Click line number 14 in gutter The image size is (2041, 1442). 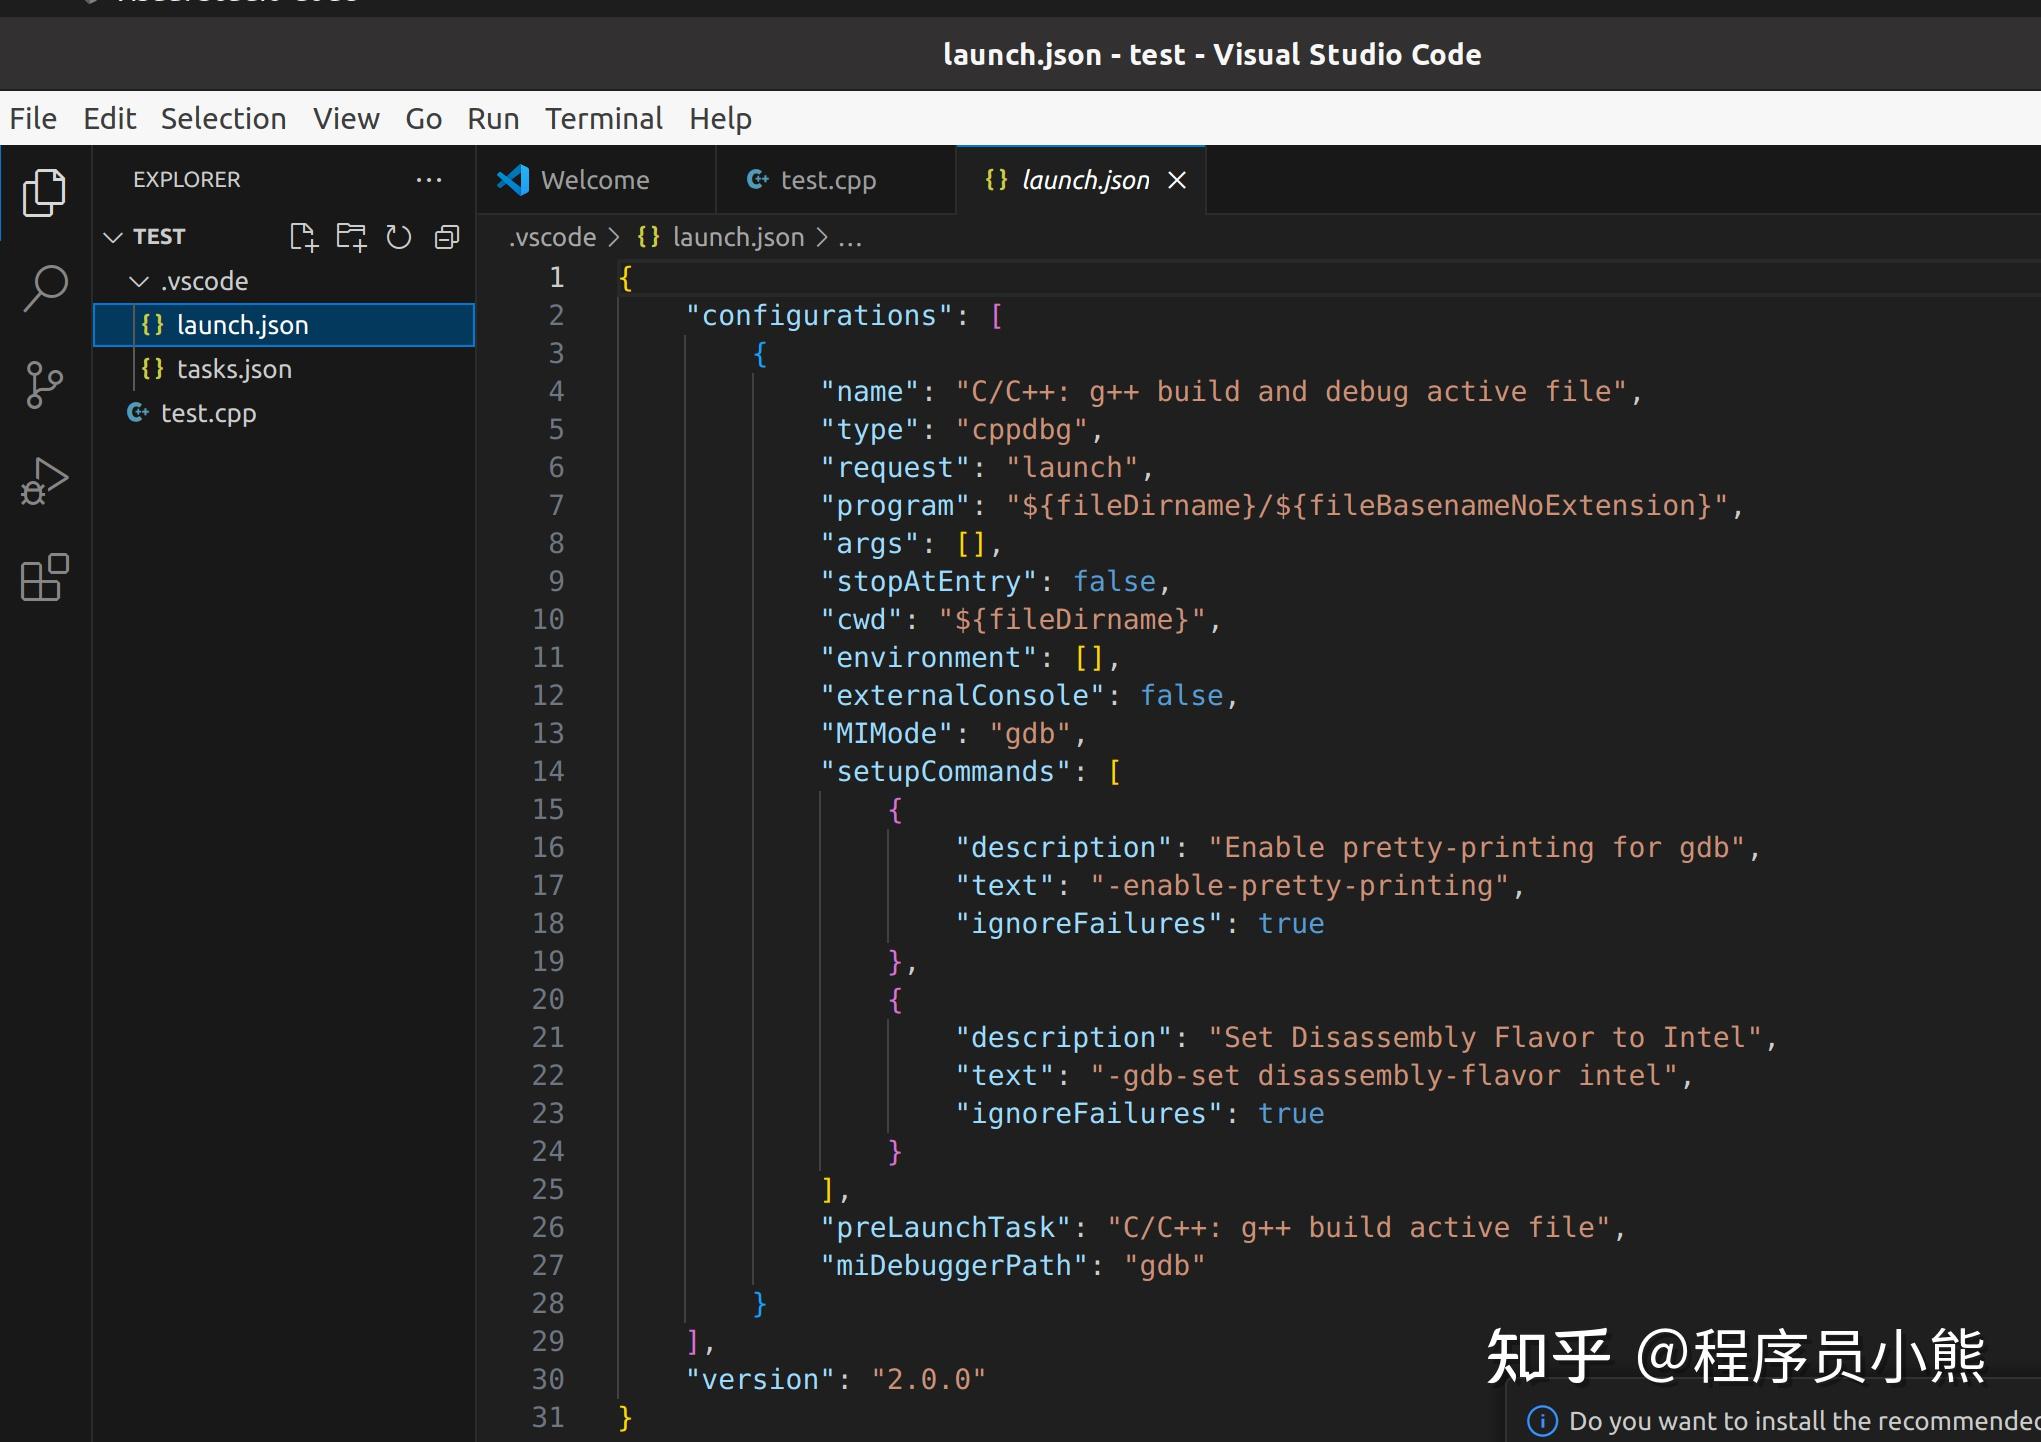[548, 771]
